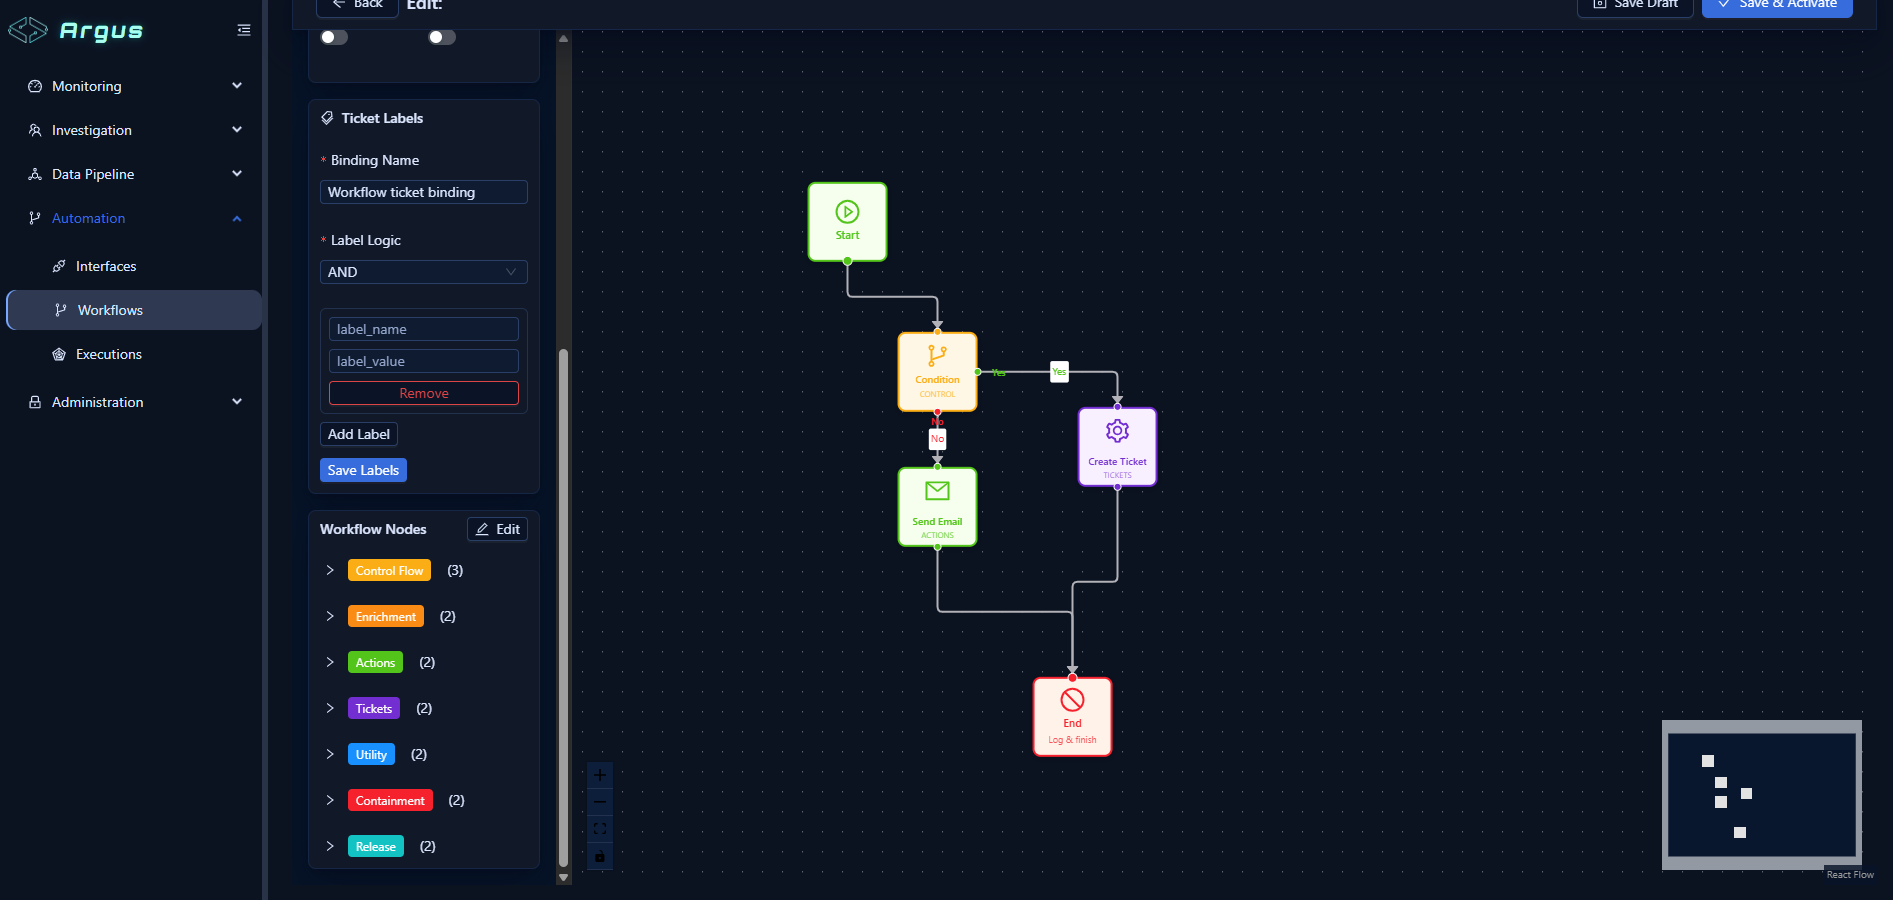Select the Send Email action node
Screen dimensions: 1893x900
pos(937,507)
